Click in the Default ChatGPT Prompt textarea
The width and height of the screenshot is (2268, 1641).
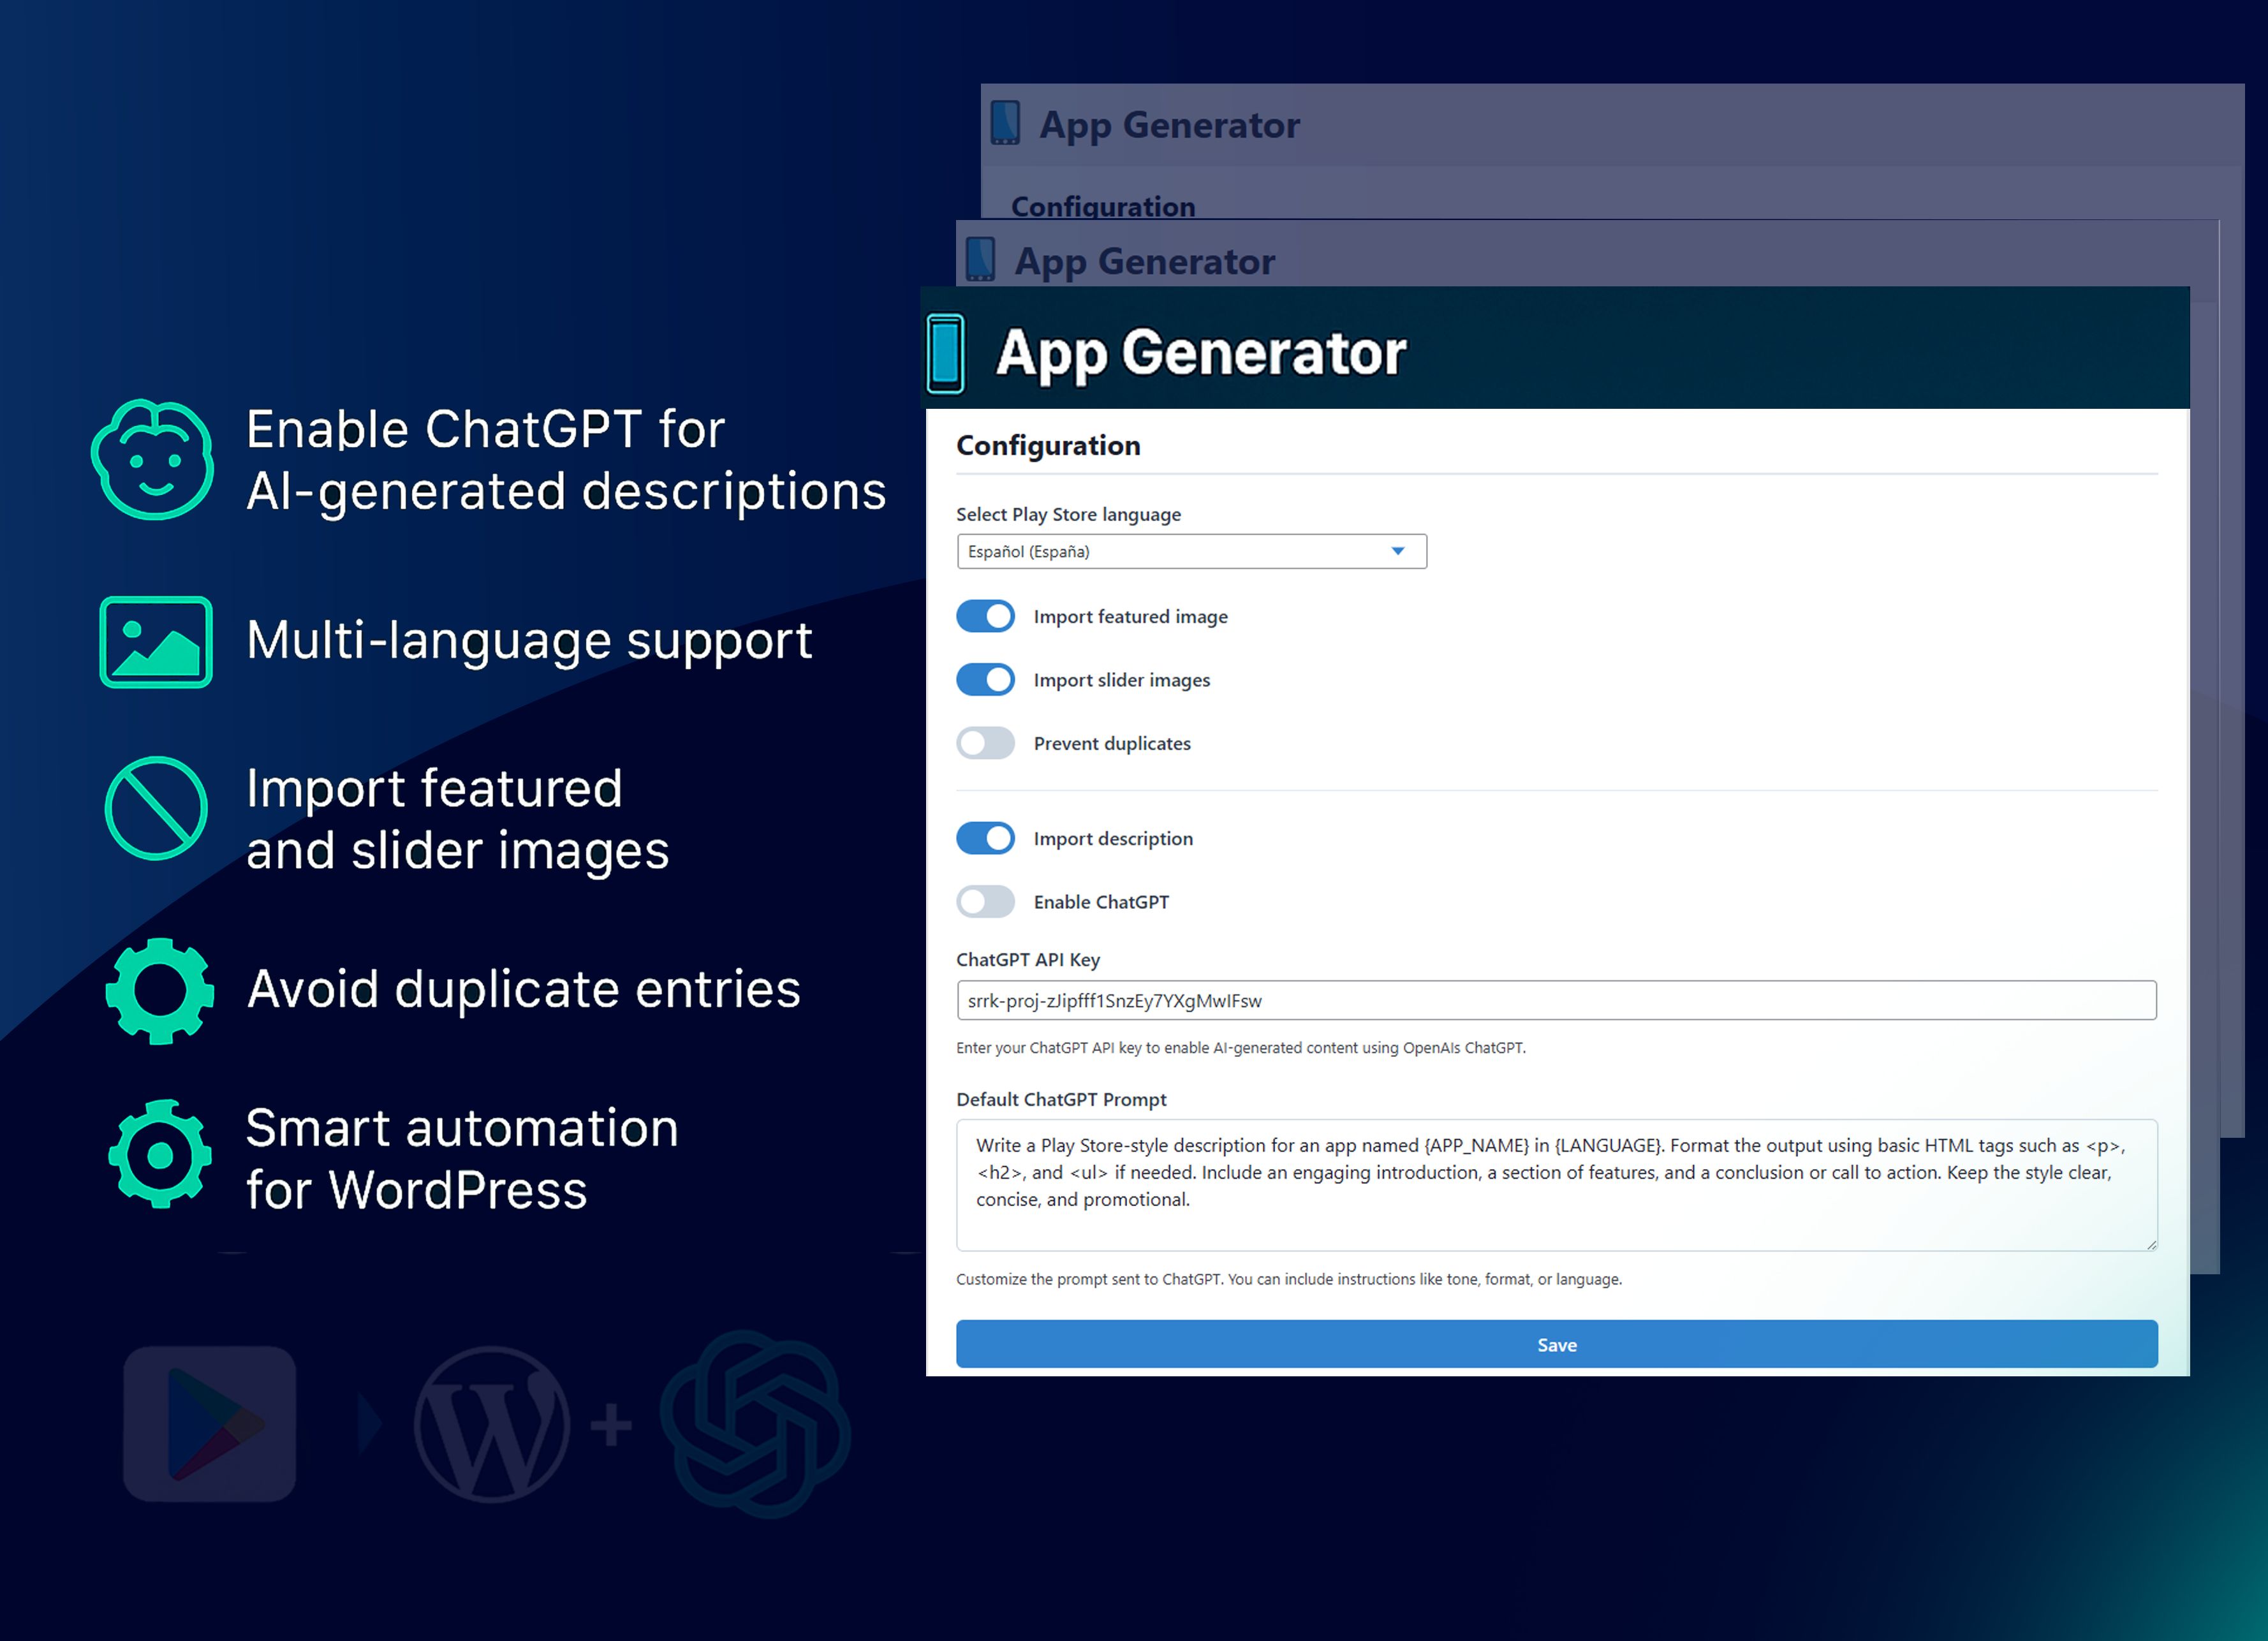pos(1555,1185)
